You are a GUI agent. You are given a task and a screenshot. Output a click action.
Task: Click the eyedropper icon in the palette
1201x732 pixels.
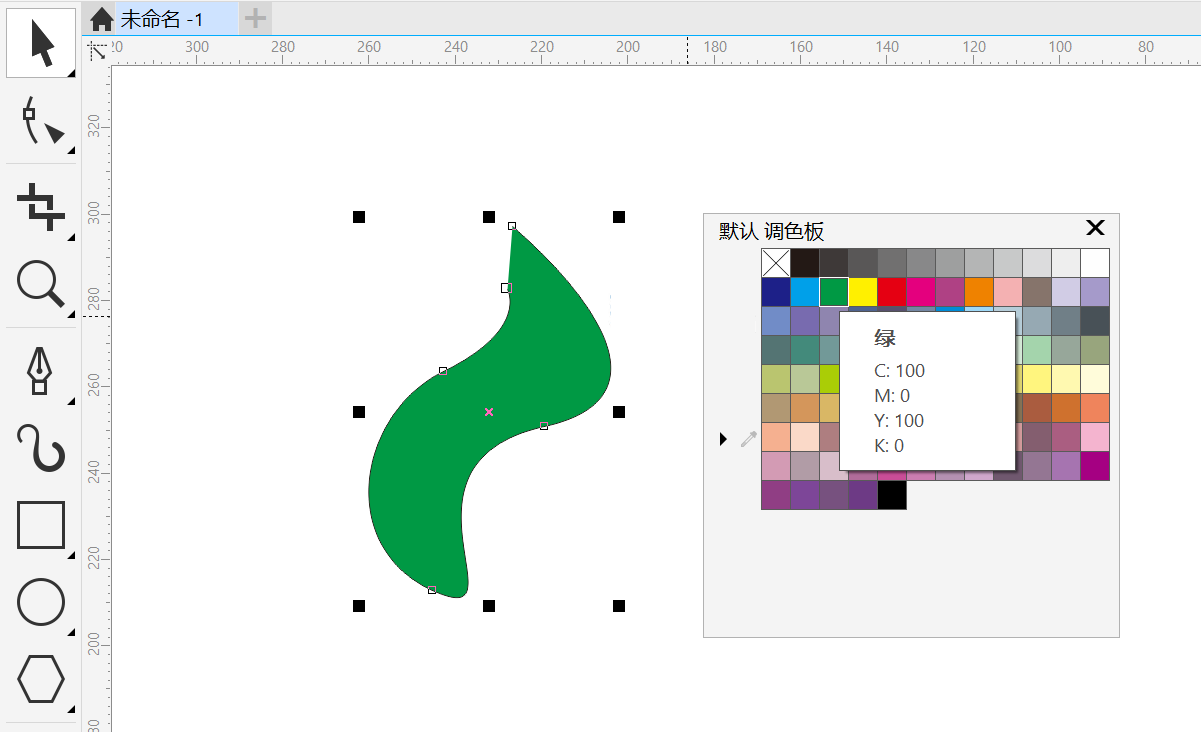748,438
